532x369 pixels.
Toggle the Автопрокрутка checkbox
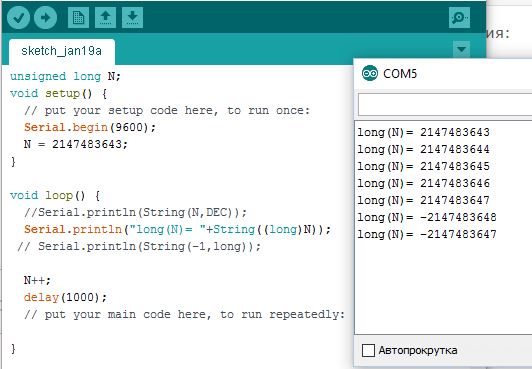click(x=368, y=350)
